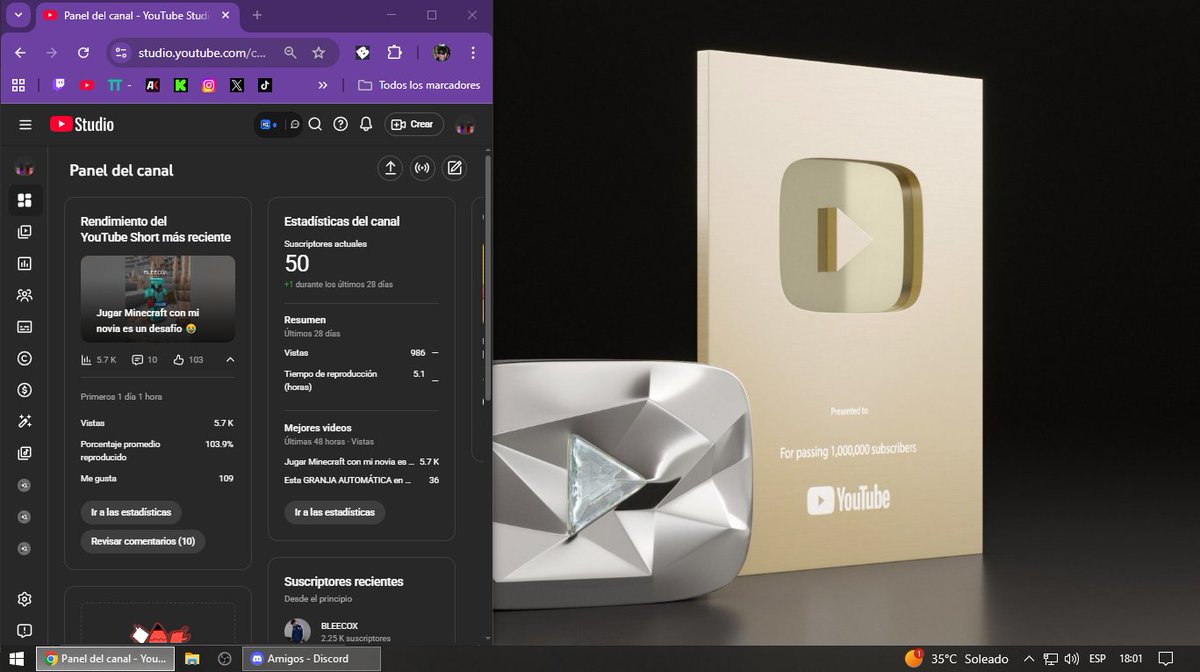The image size is (1200, 672).
Task: Open the YouTube bookmark in bookmarks bar
Action: pyautogui.click(x=87, y=85)
